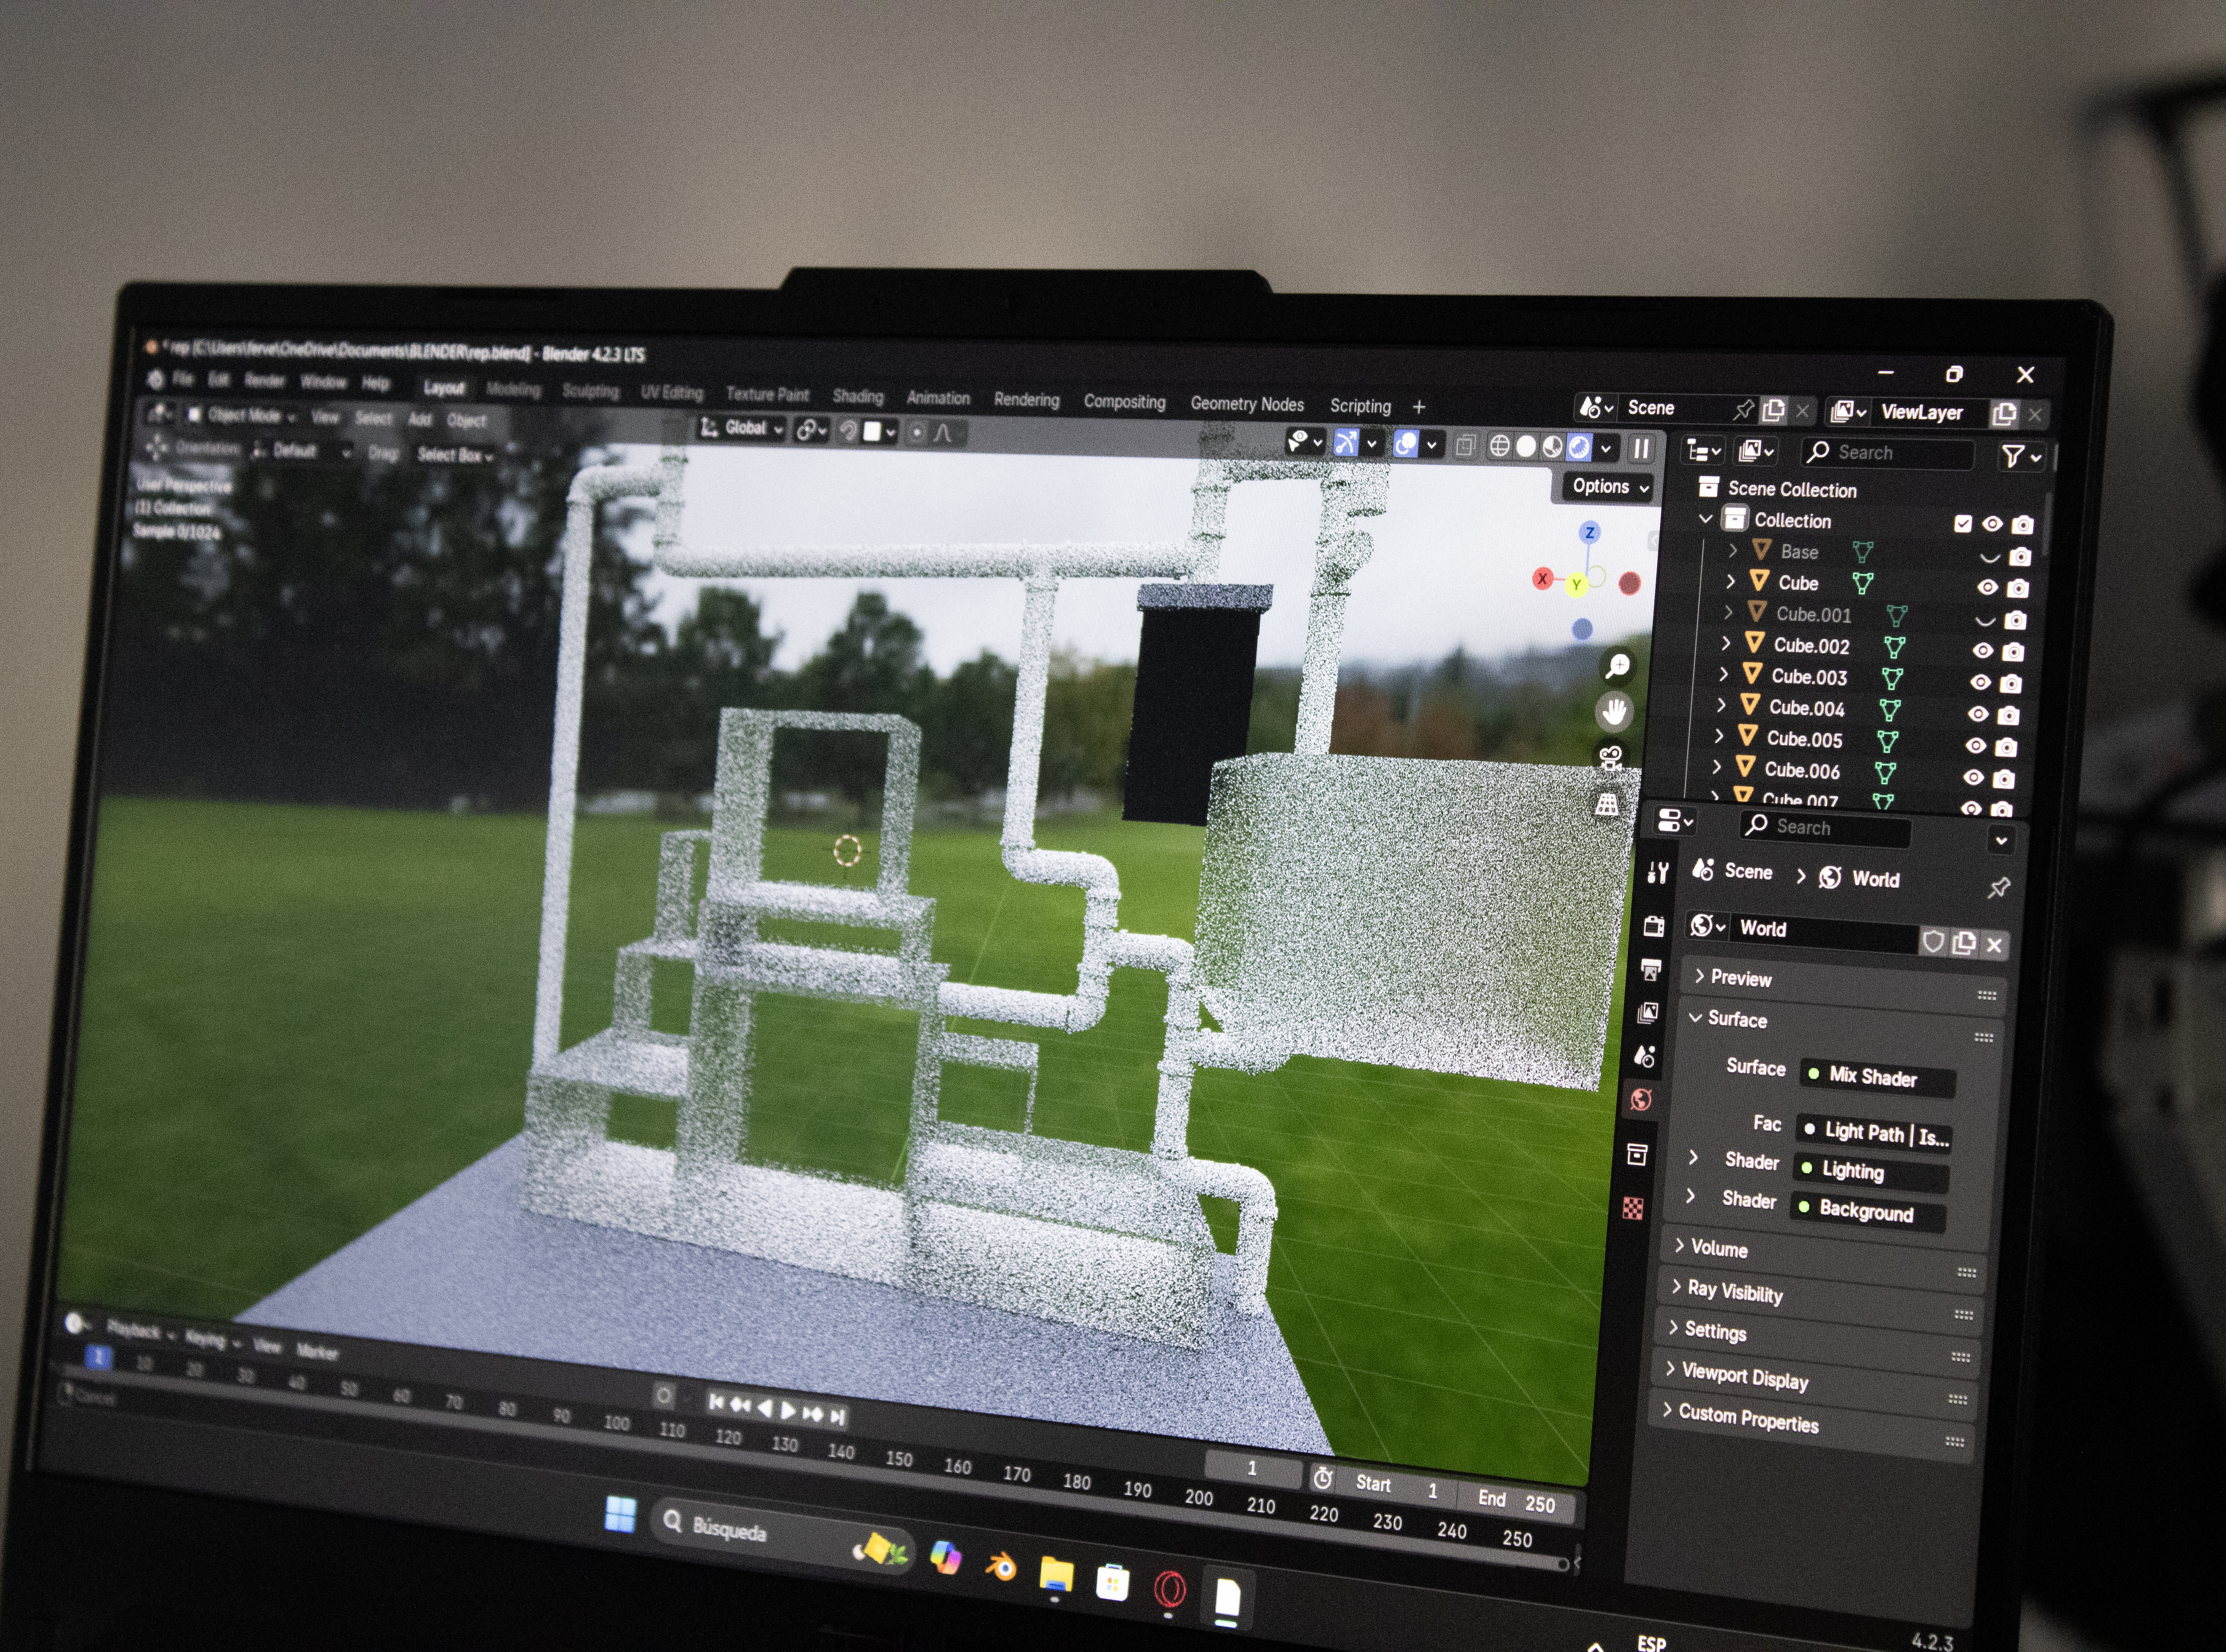Duplicate the World datablock
This screenshot has width=2226, height=1652.
1964,943
